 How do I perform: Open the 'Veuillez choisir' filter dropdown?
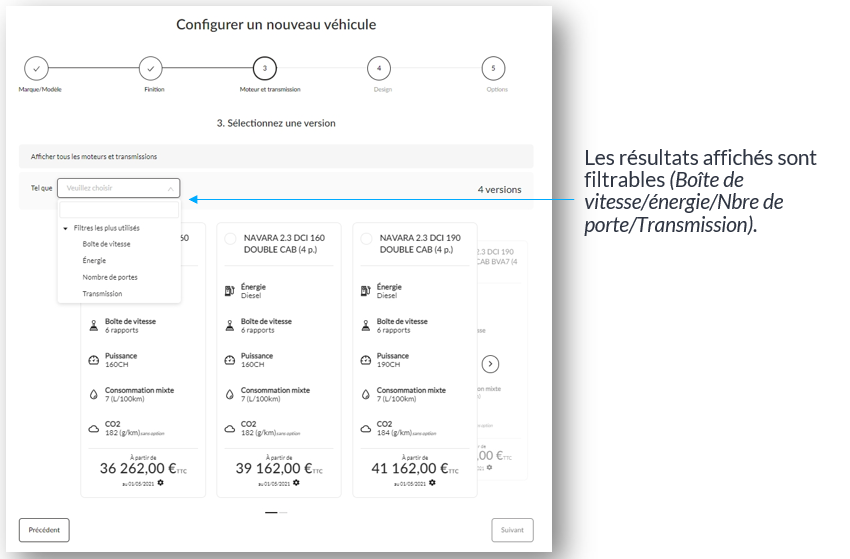coord(119,188)
